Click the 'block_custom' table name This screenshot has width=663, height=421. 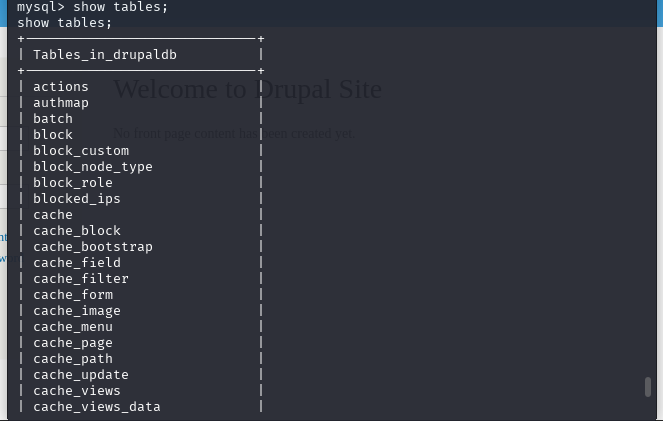pyautogui.click(x=81, y=151)
